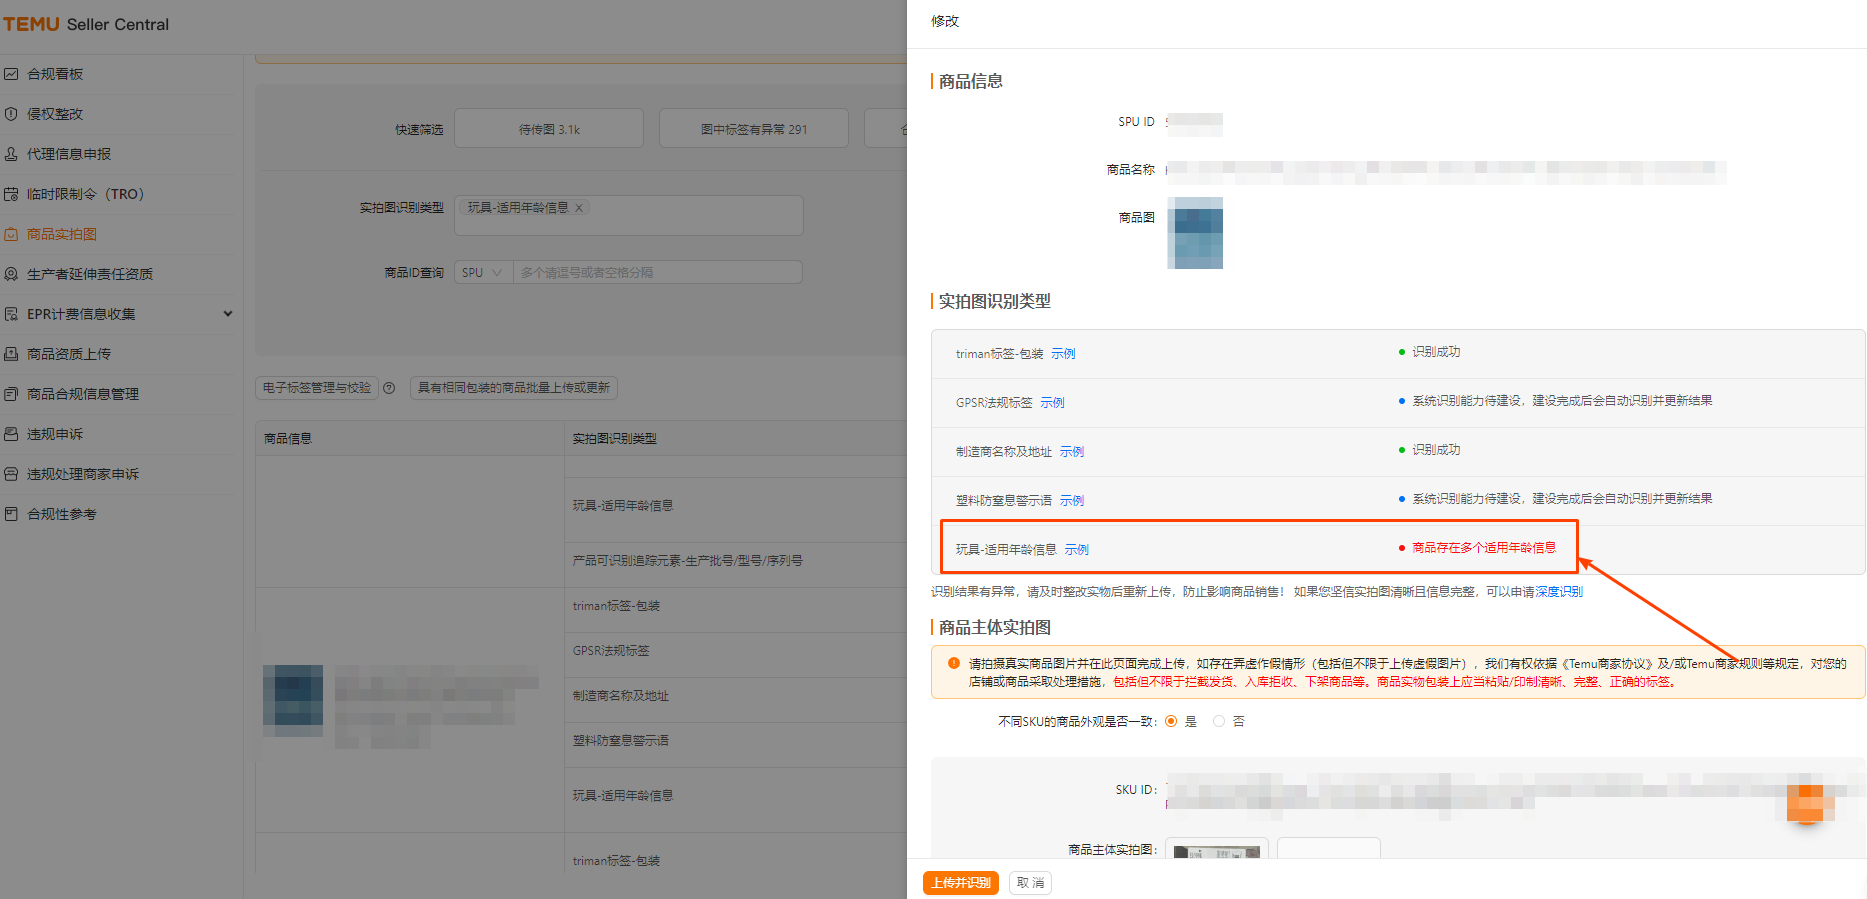Click the 违规申诉 sidebar icon
The height and width of the screenshot is (899, 1867).
click(11, 434)
